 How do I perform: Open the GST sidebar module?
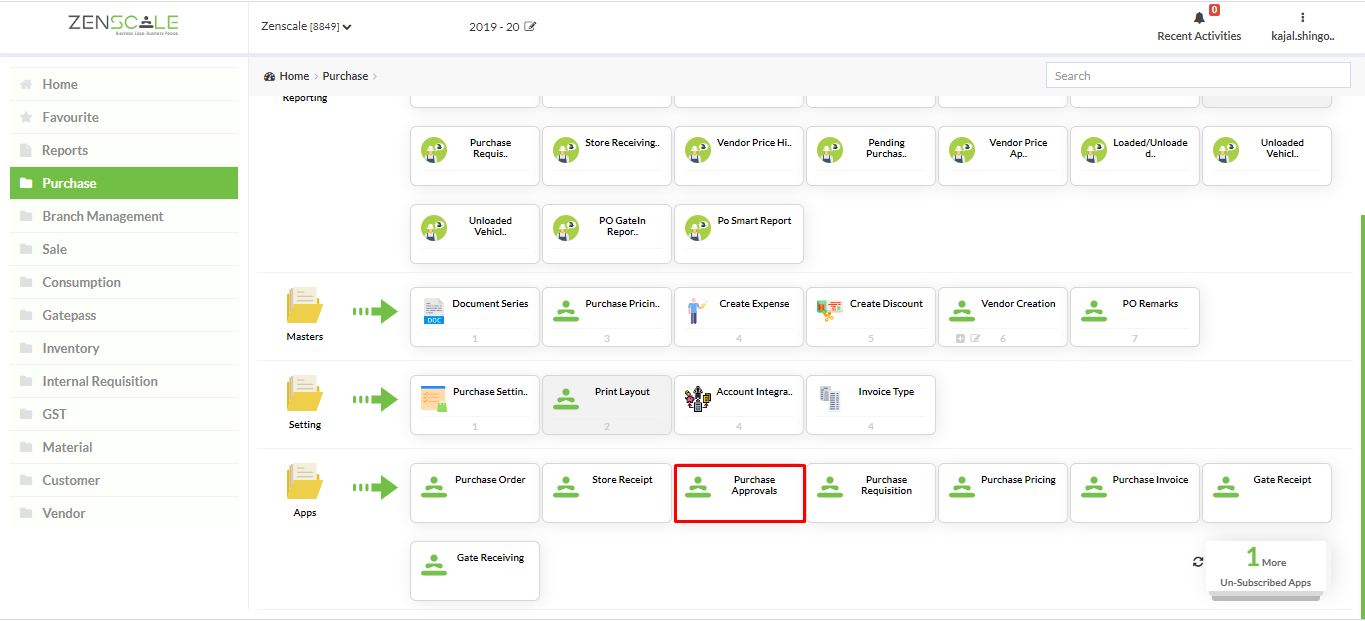[124, 414]
